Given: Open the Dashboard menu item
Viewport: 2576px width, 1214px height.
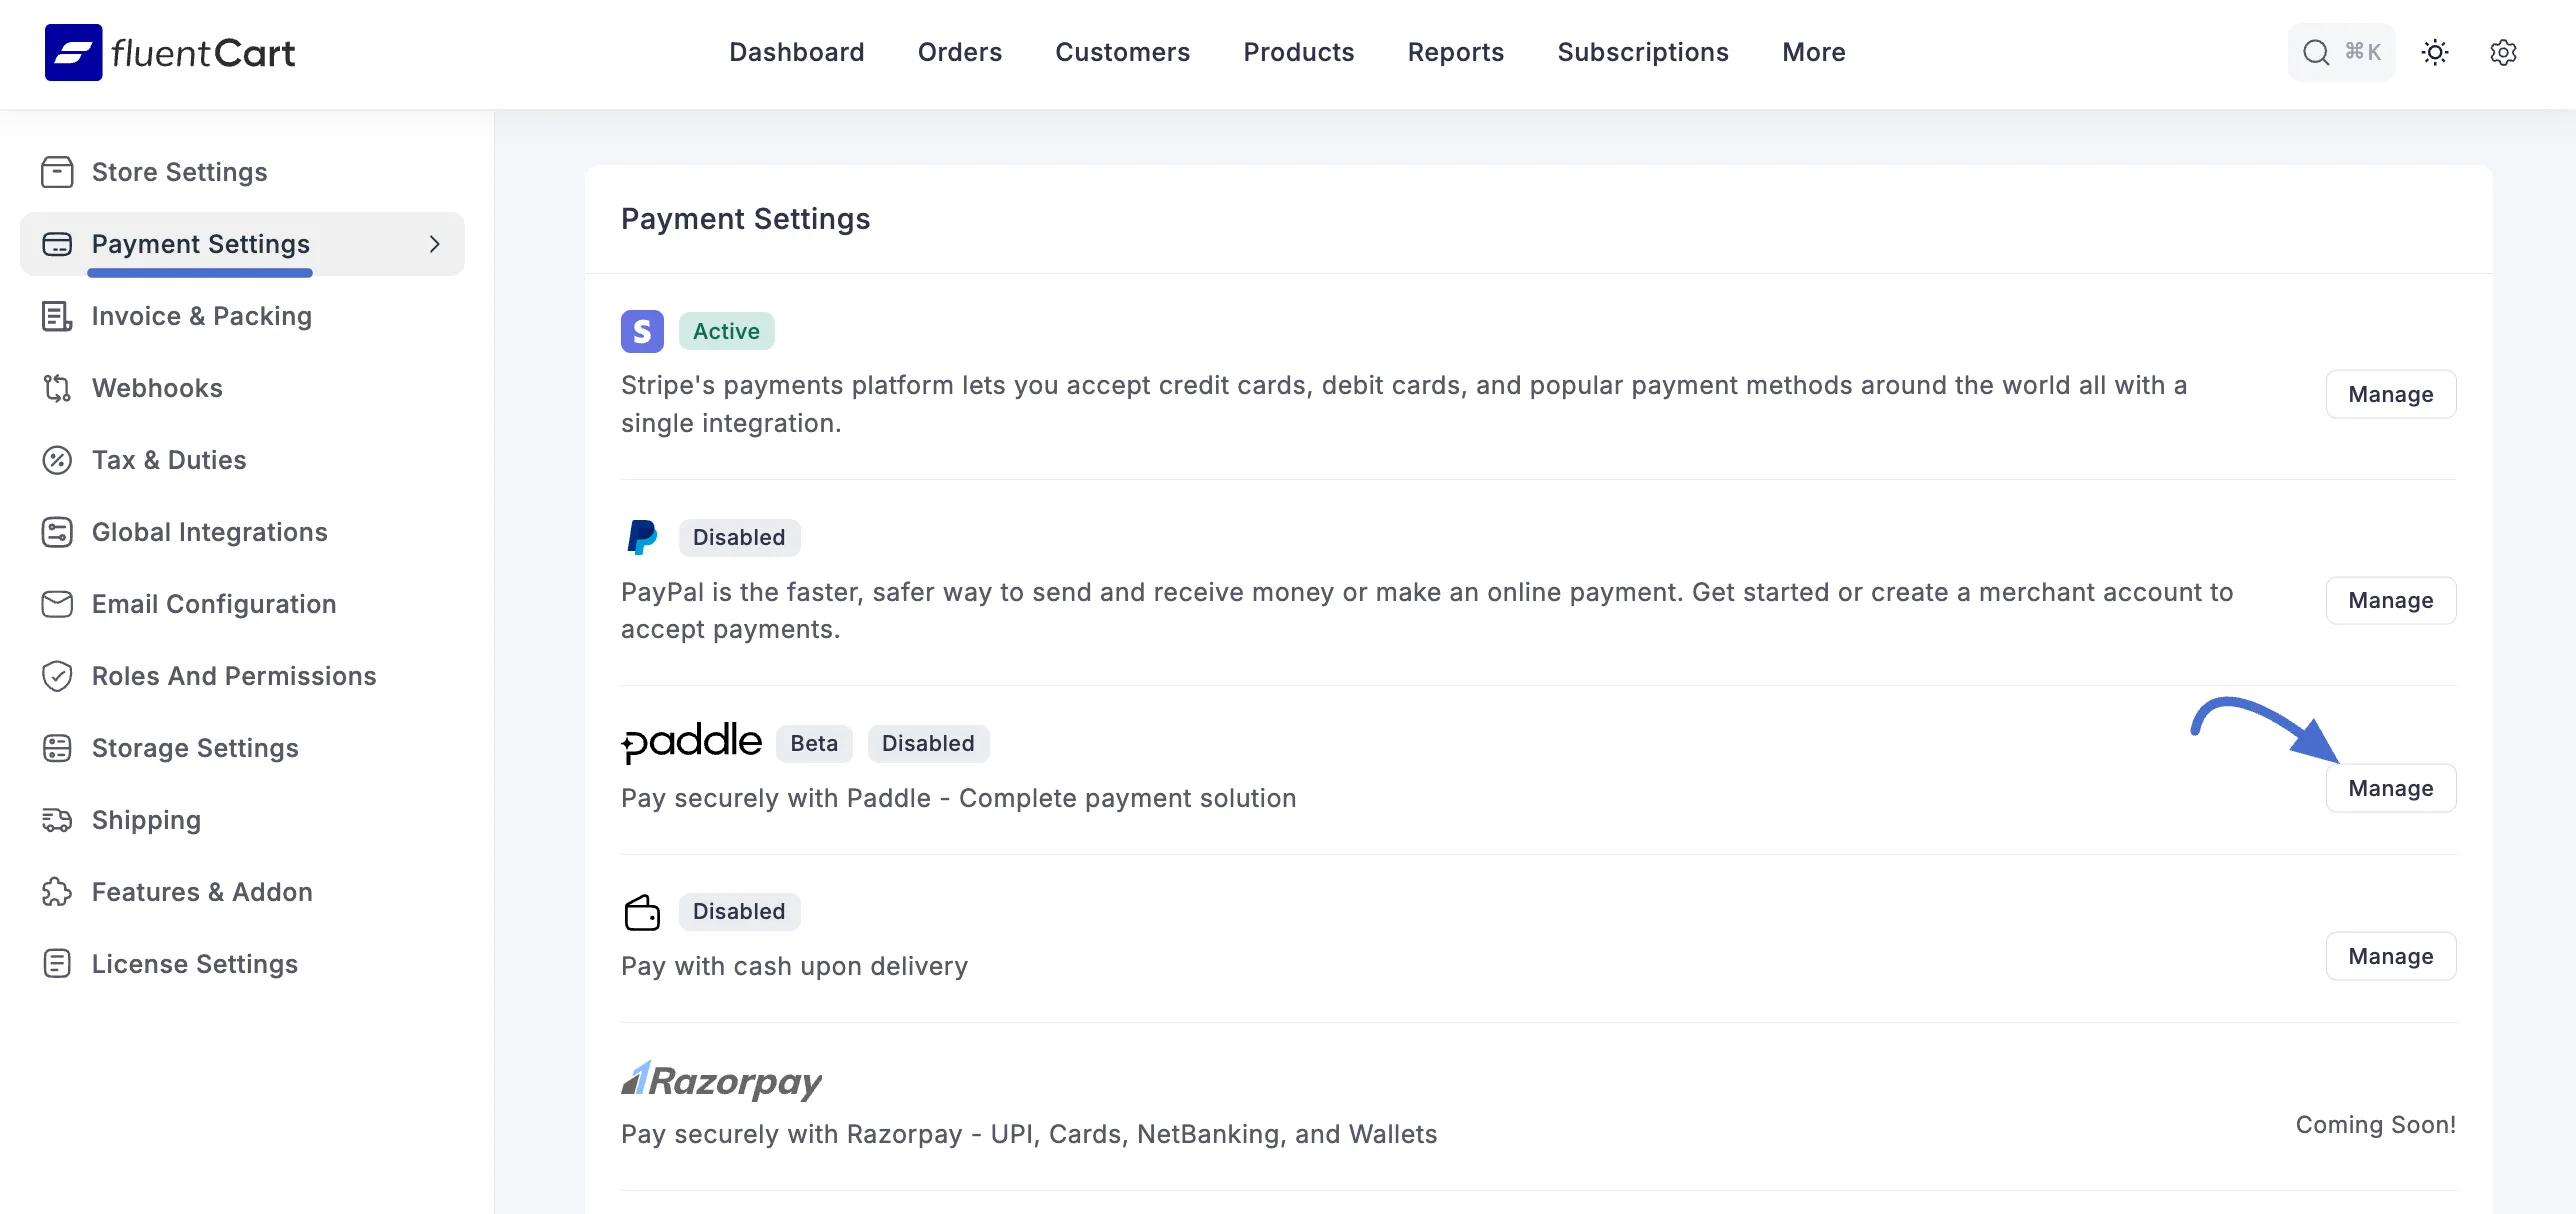Looking at the screenshot, I should pos(796,52).
